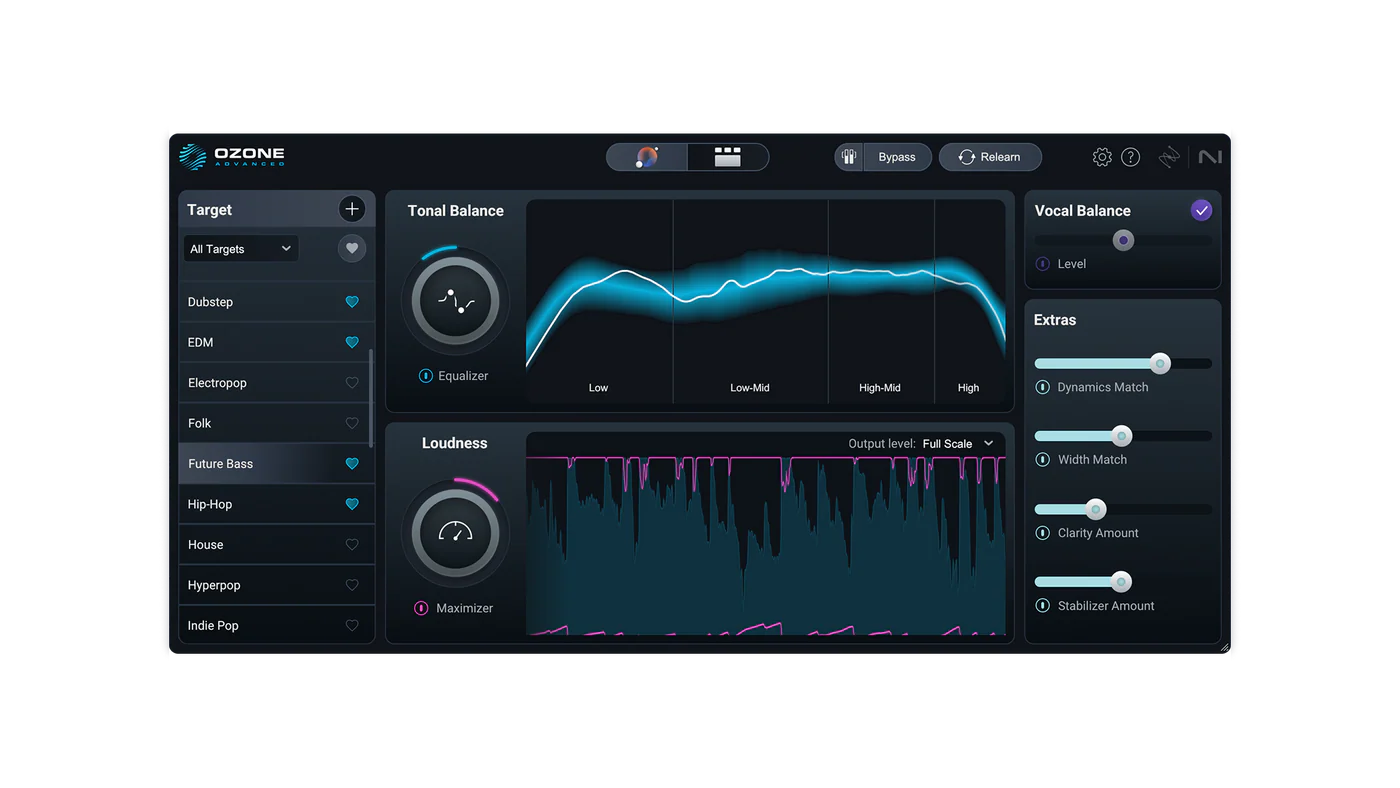Toggle the Hip-Hop favorite heart
1400x788 pixels.
pos(352,504)
